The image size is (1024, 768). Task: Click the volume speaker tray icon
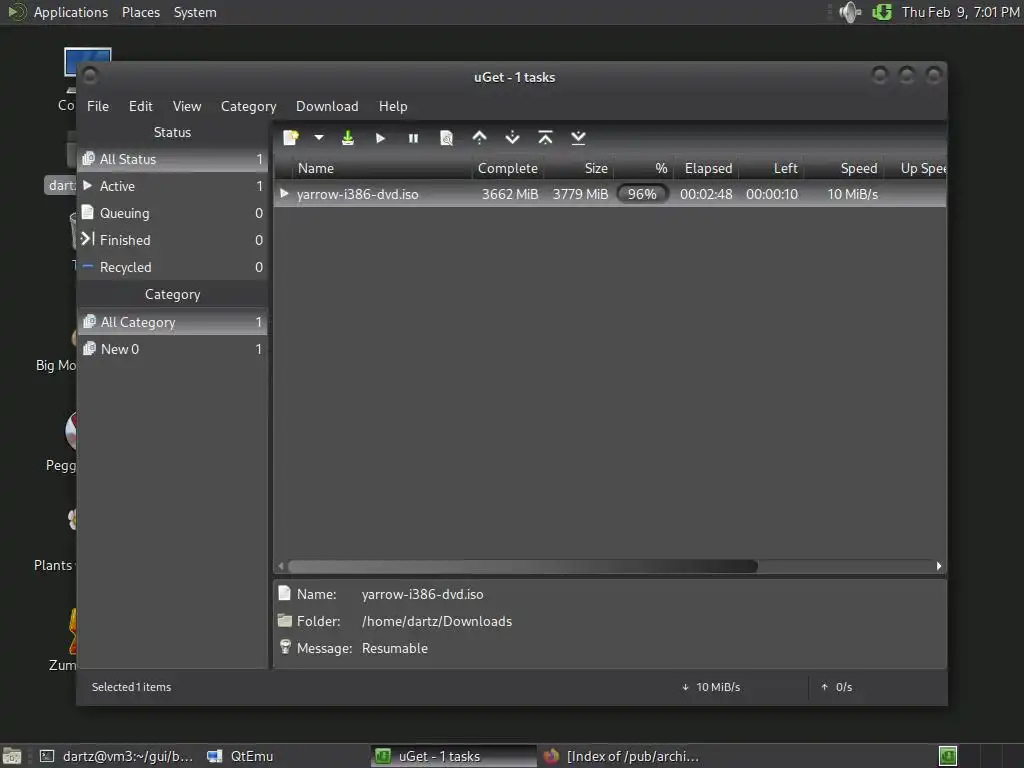[850, 12]
